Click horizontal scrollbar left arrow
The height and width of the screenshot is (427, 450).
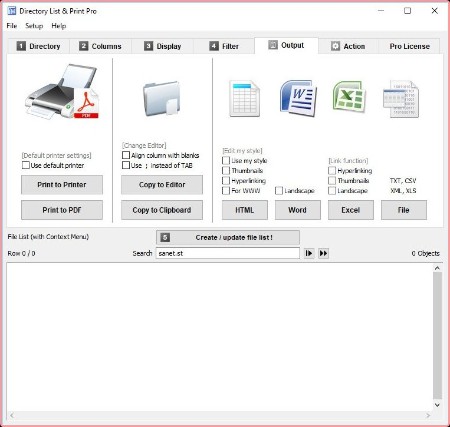[12, 415]
